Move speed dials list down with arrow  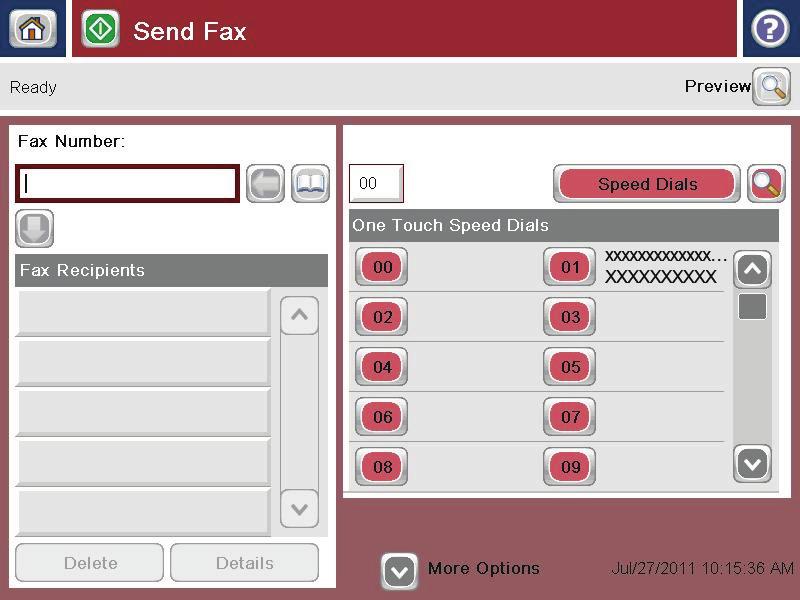(753, 464)
